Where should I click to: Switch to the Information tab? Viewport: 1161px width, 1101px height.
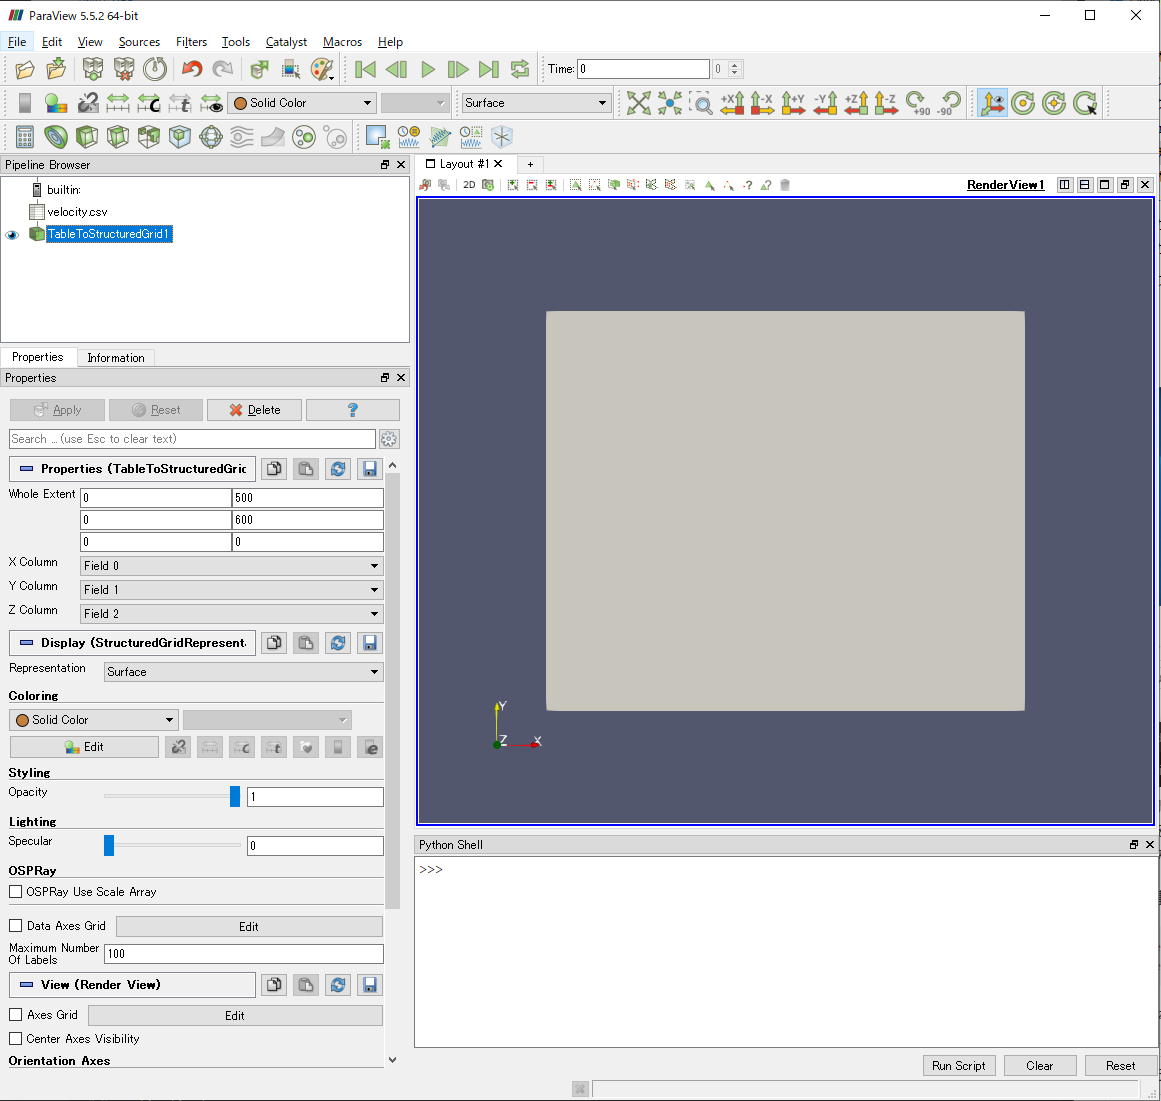(116, 357)
